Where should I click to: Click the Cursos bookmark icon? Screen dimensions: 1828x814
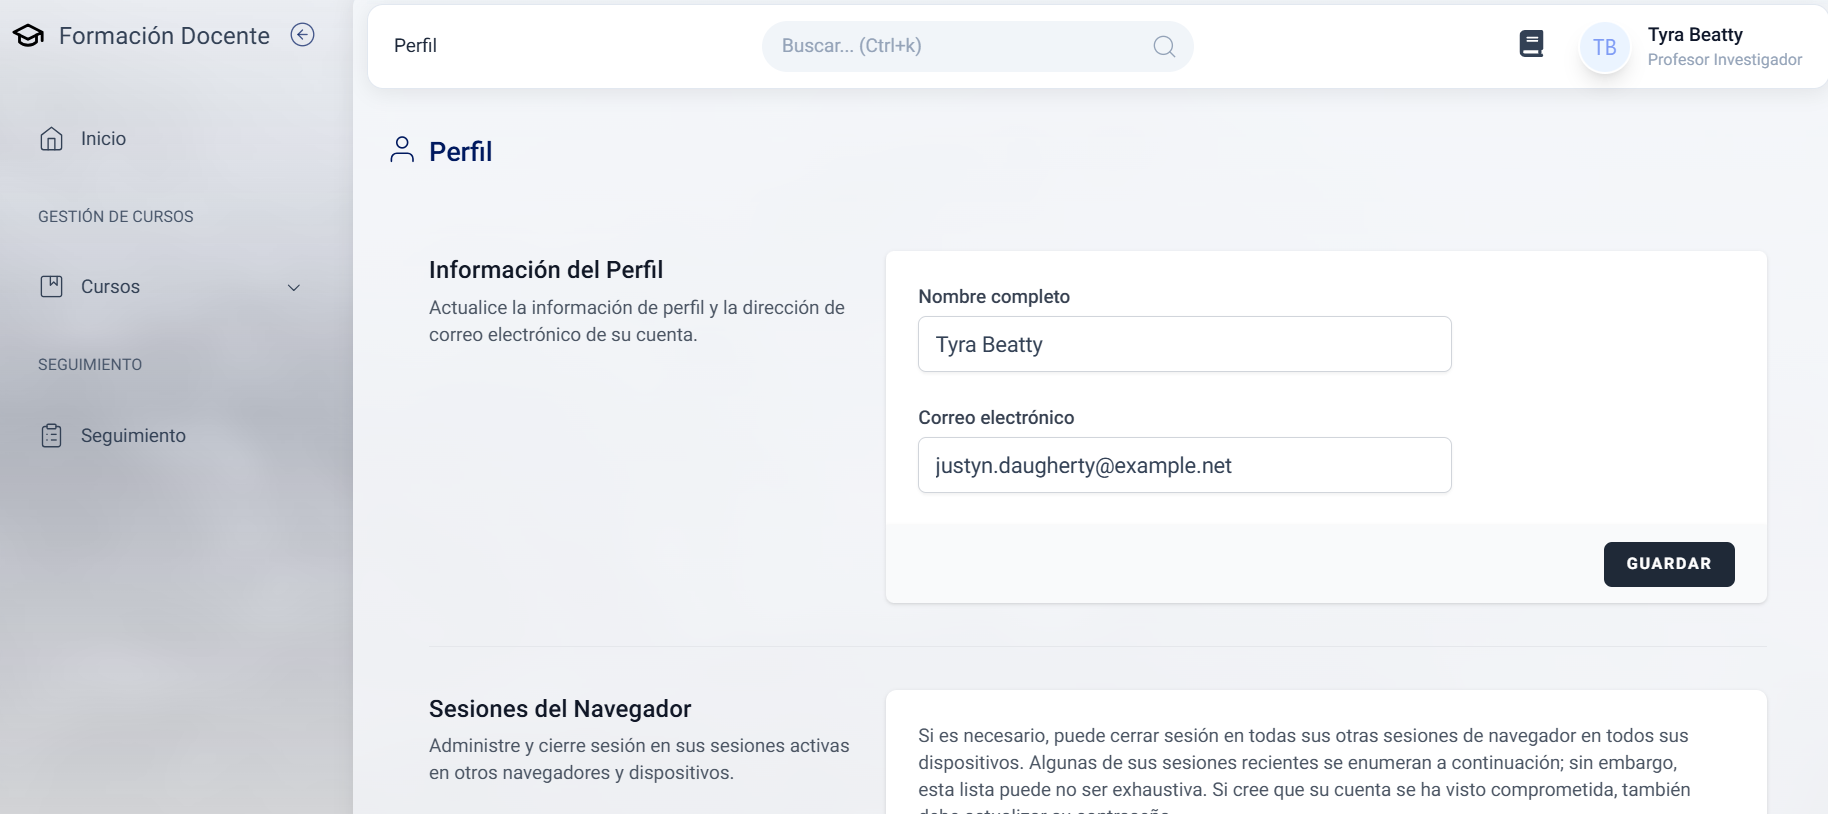point(51,287)
